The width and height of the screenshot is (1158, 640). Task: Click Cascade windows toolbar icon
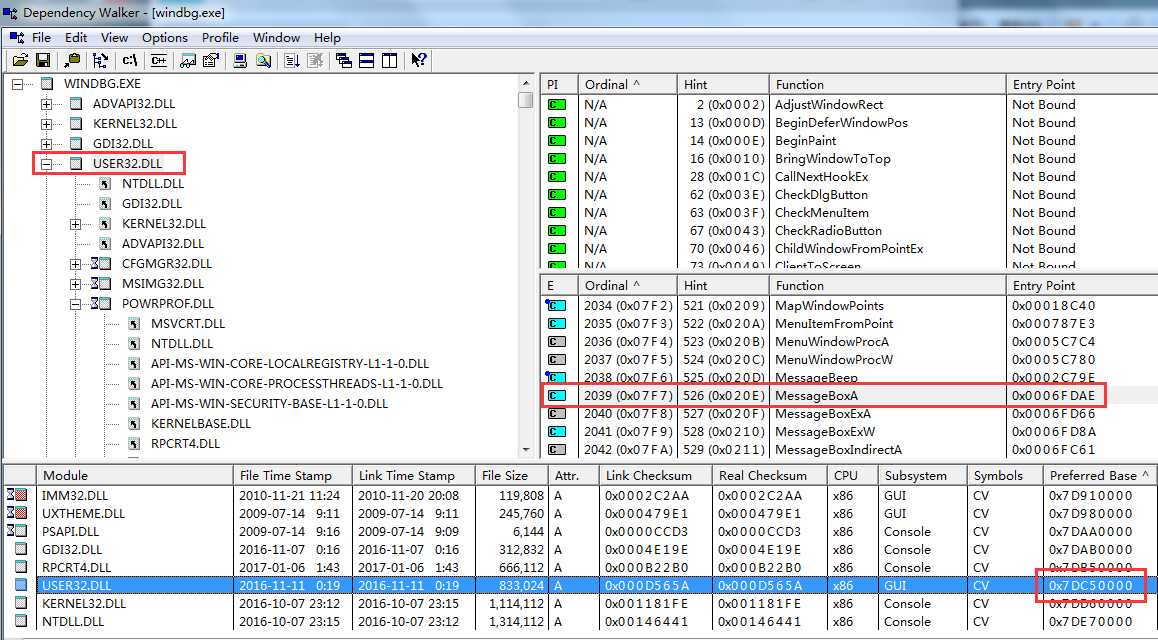(343, 61)
